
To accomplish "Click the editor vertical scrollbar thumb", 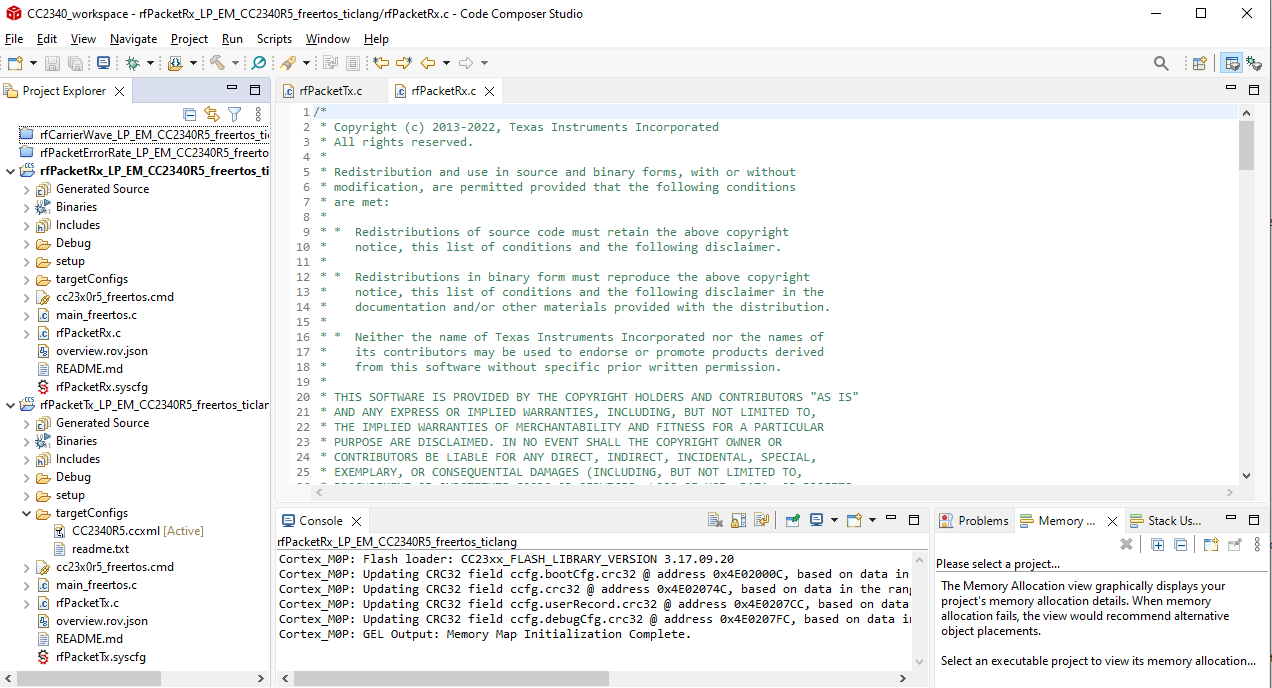I will tap(1245, 145).
